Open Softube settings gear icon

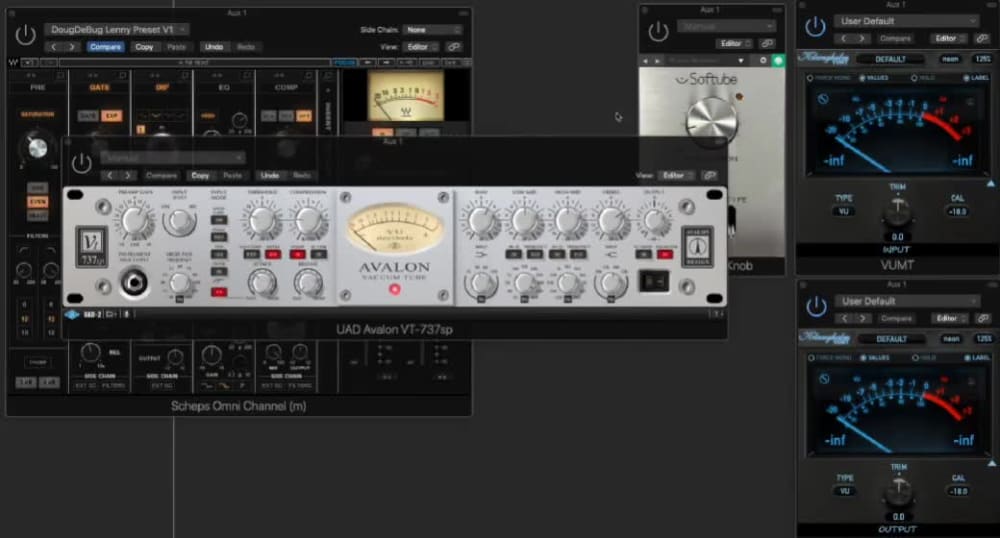pos(763,61)
